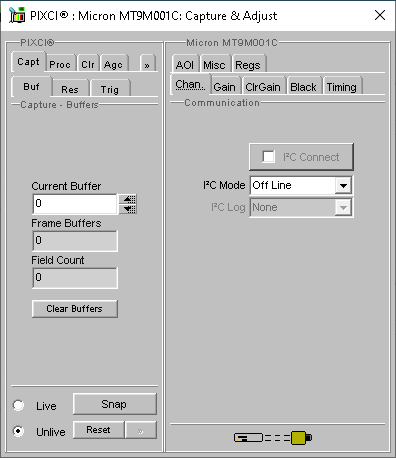The image size is (396, 458).
Task: Toggle the I²C Connect checkbox
Action: [269, 157]
